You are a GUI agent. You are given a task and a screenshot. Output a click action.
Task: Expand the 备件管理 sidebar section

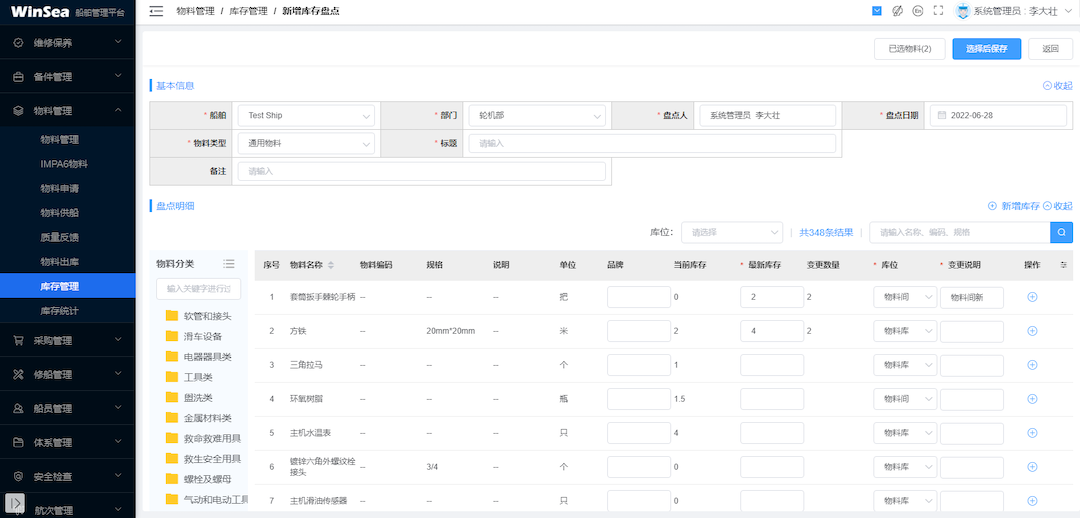click(68, 76)
